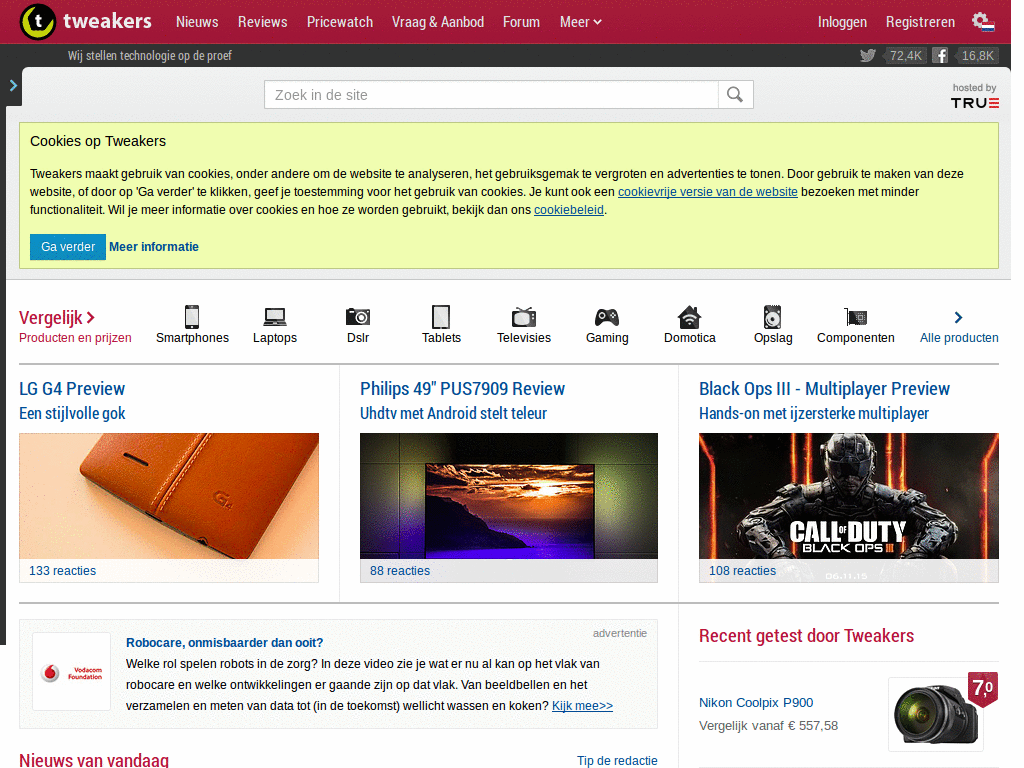Screen dimensions: 1024x768
Task: Open the Opslag hard drive icon
Action: [x=773, y=317]
